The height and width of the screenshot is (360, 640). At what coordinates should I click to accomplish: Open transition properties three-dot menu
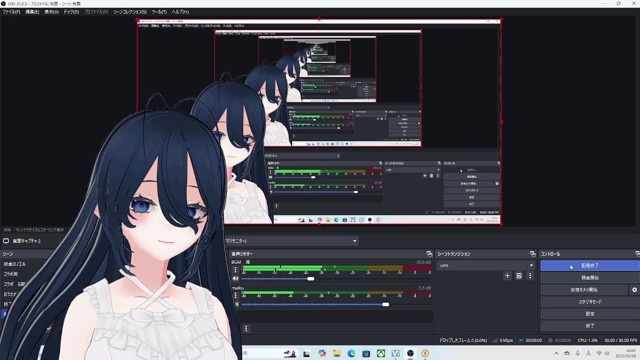pyautogui.click(x=530, y=276)
